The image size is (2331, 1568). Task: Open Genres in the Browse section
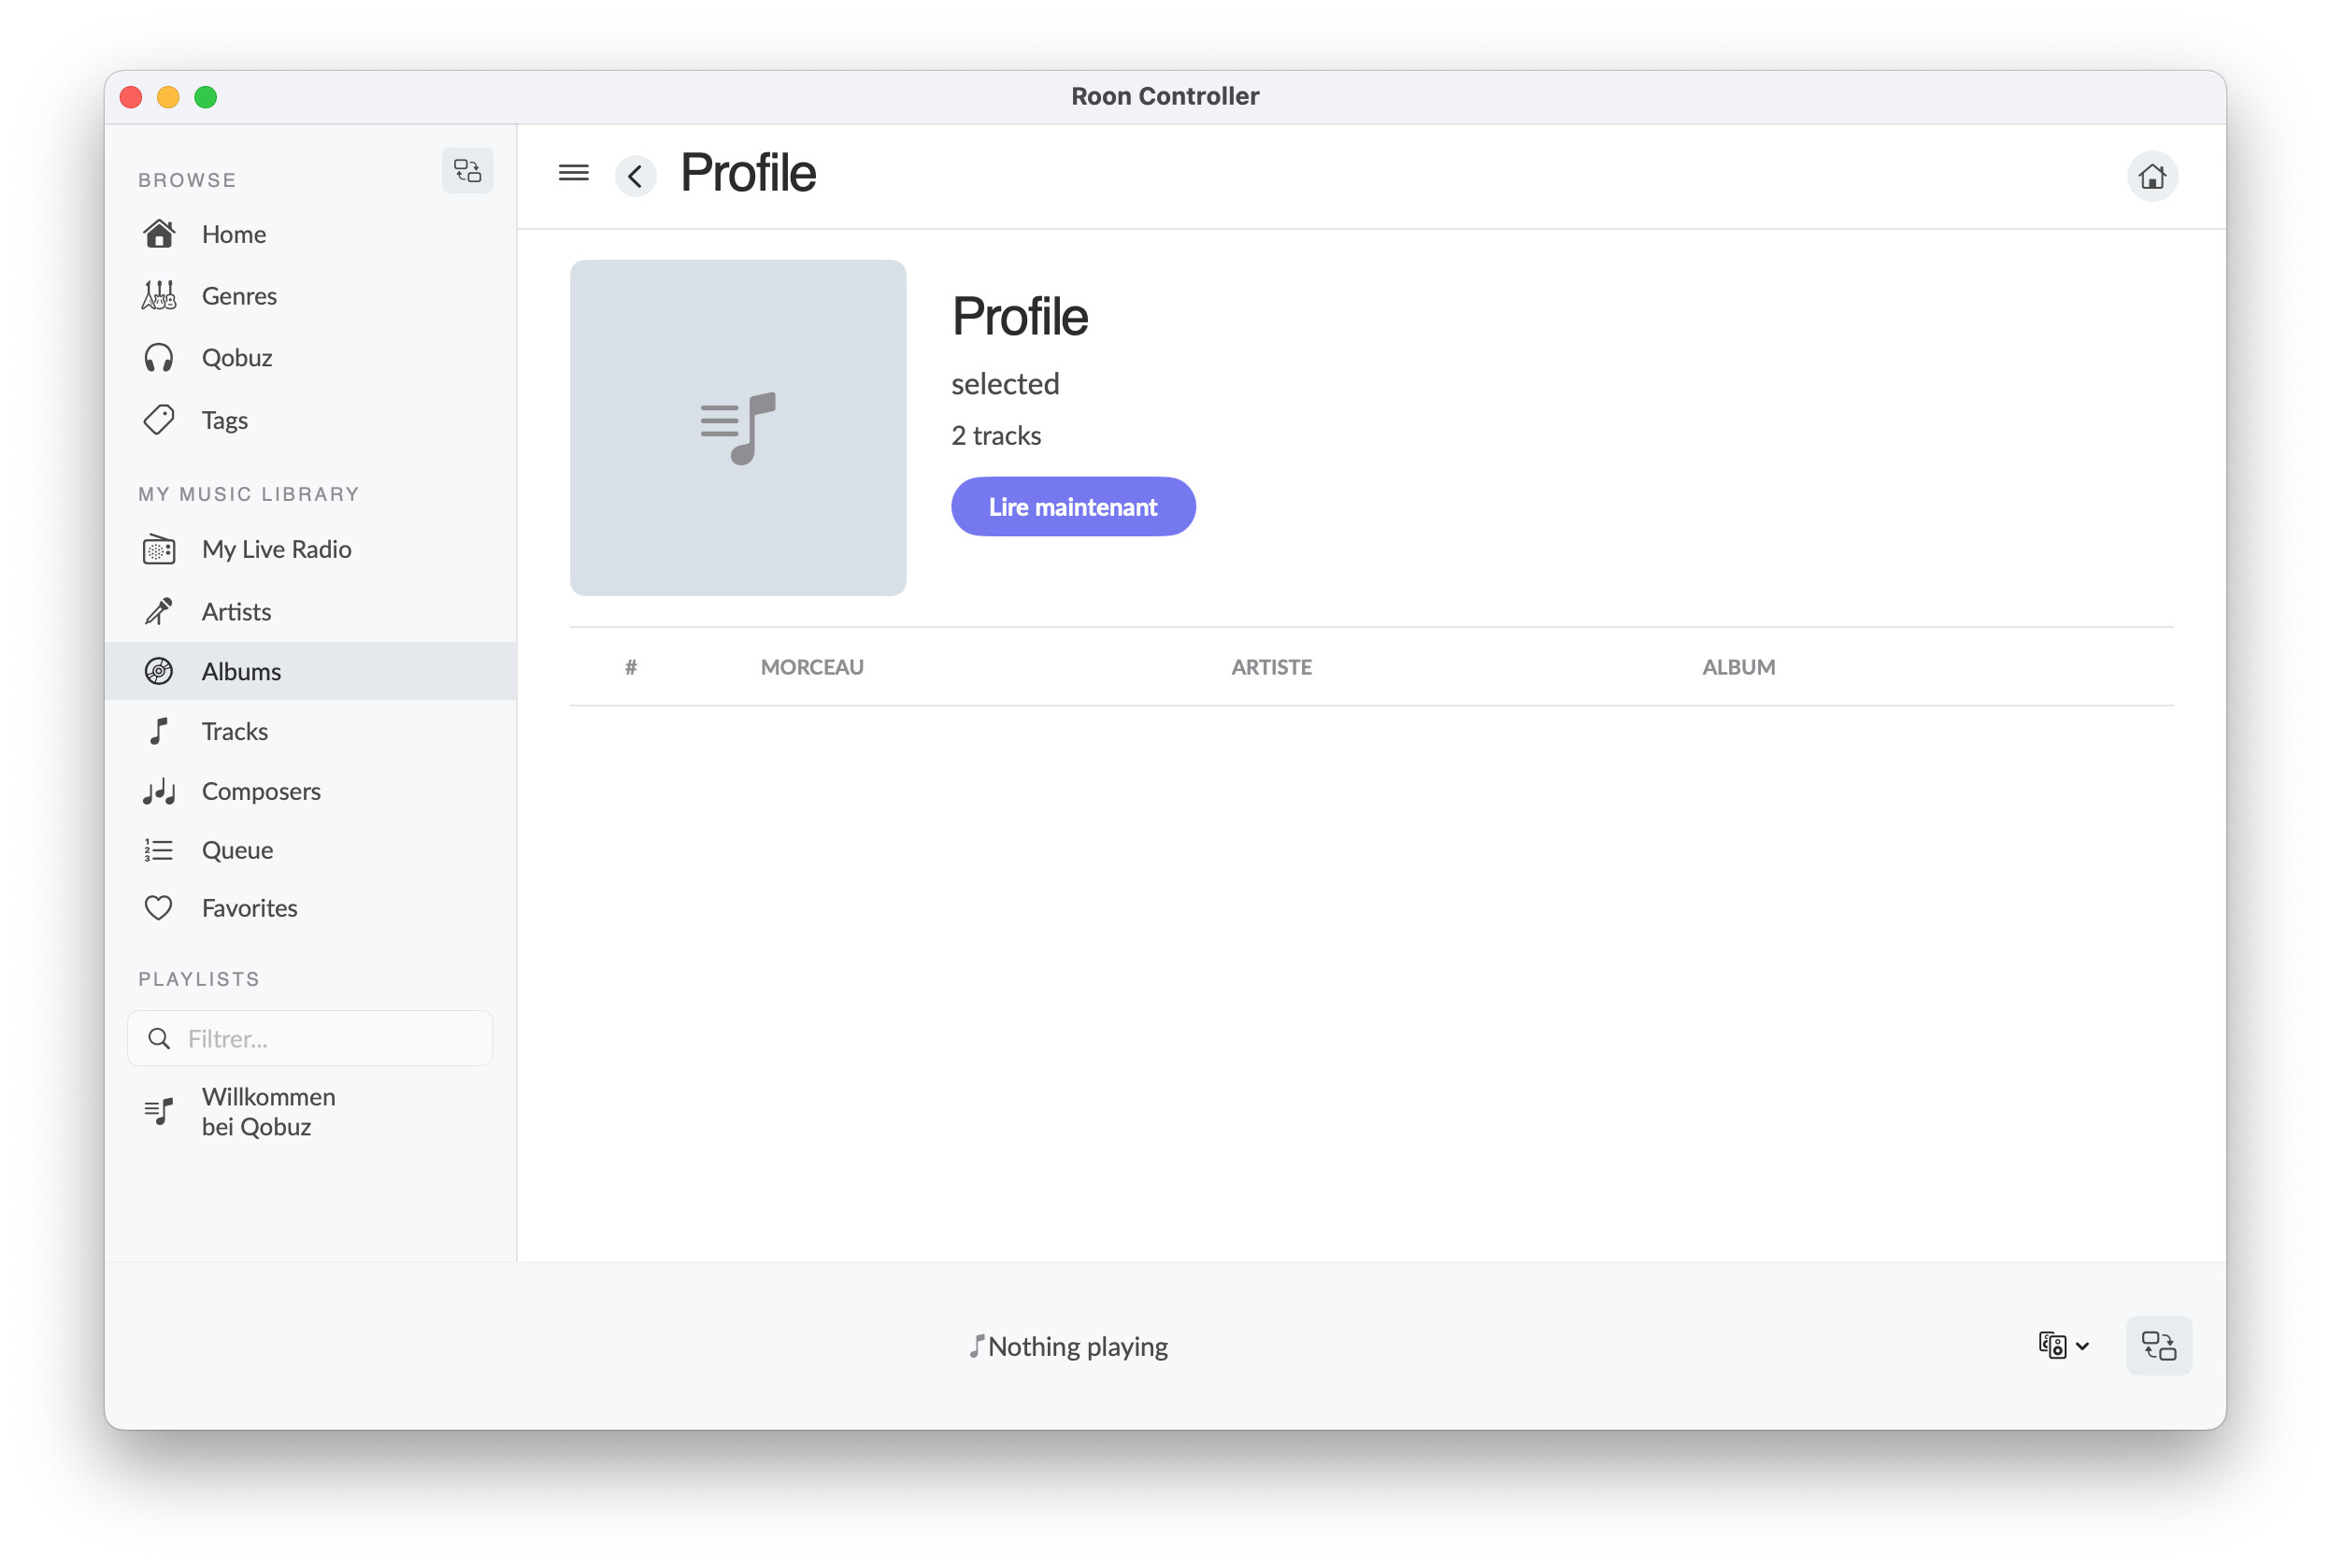click(x=239, y=296)
